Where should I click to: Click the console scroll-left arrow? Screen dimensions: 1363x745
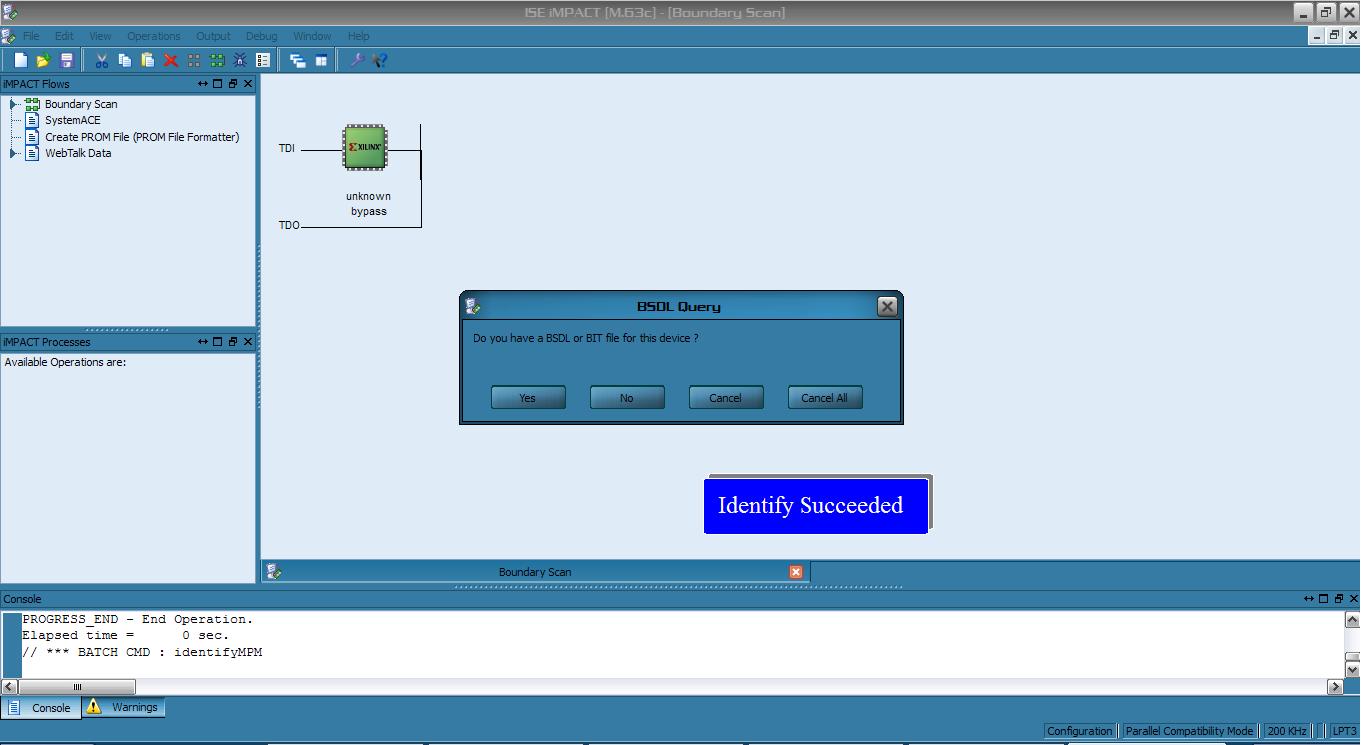coord(9,687)
